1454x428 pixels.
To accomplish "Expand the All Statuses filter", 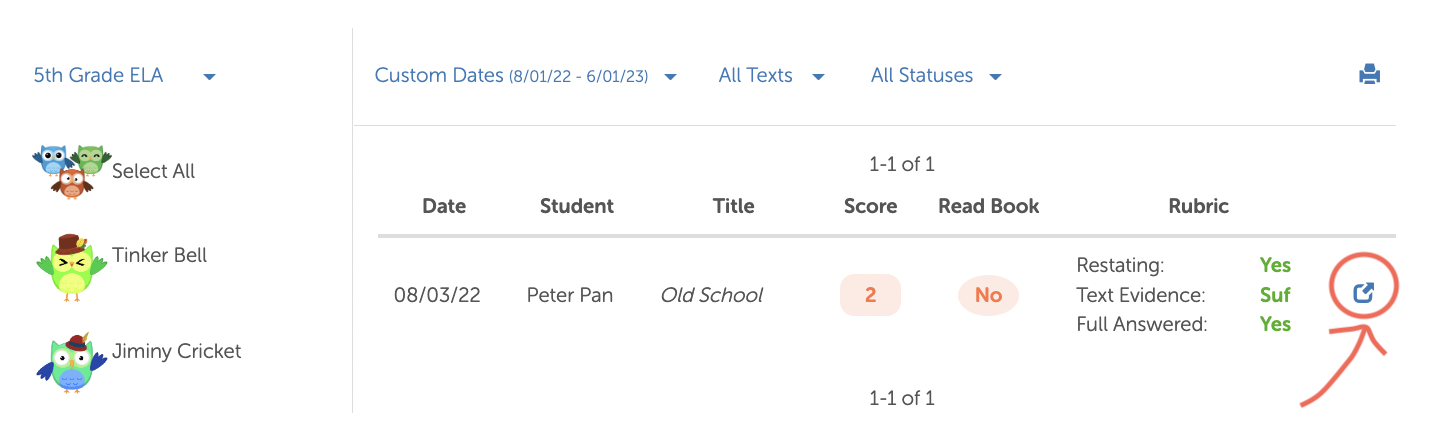I will click(x=936, y=76).
